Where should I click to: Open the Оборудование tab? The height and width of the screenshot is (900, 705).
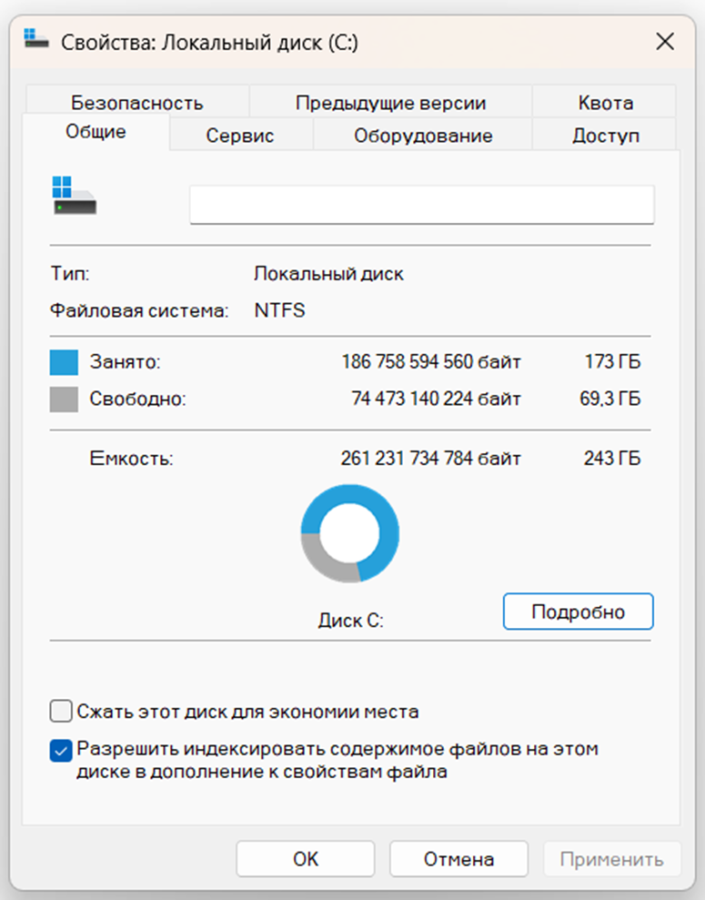click(x=423, y=135)
